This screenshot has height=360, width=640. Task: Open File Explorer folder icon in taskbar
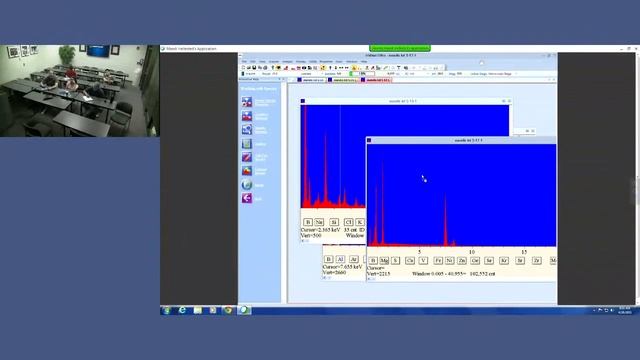[x=198, y=311]
